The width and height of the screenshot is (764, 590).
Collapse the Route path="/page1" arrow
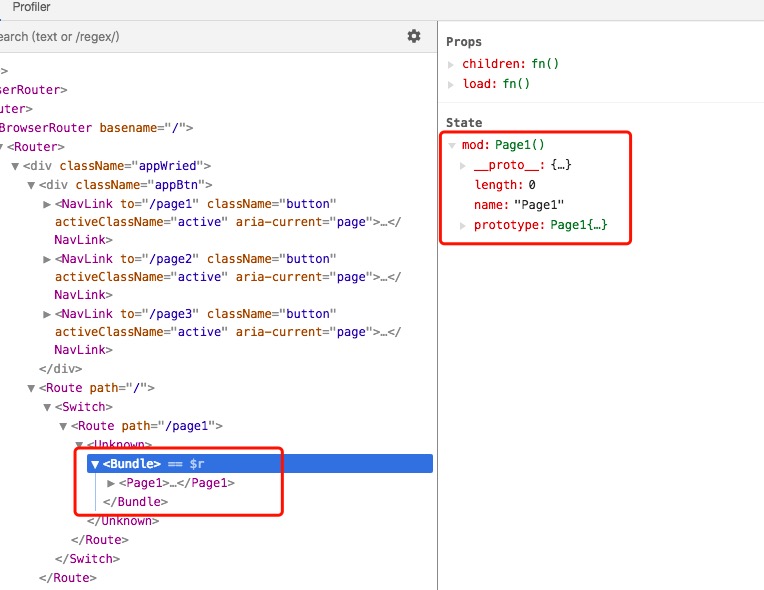(x=63, y=426)
